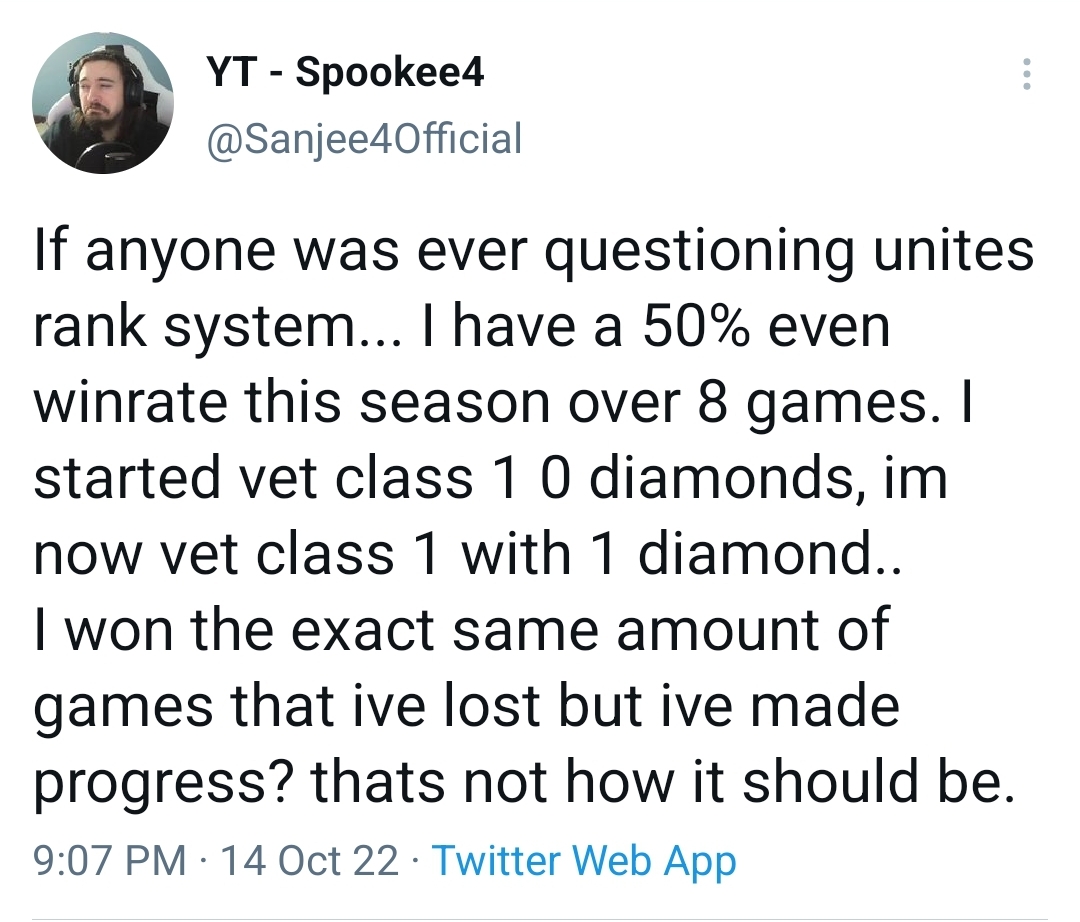Click the 9:07 PM timestamp

click(110, 861)
